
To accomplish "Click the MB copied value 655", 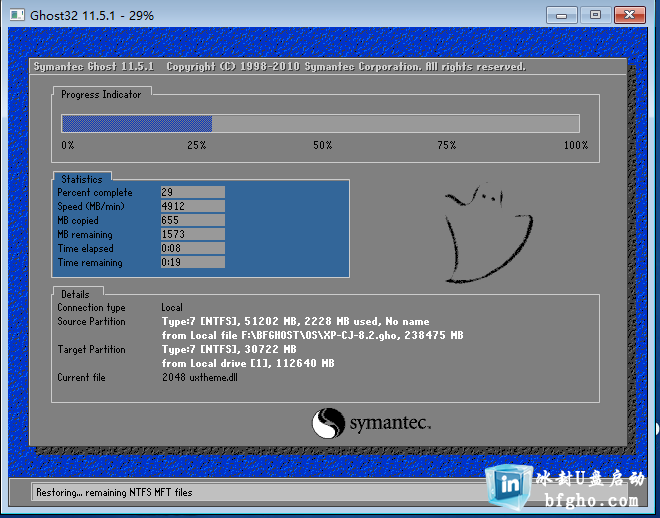I will click(x=192, y=220).
